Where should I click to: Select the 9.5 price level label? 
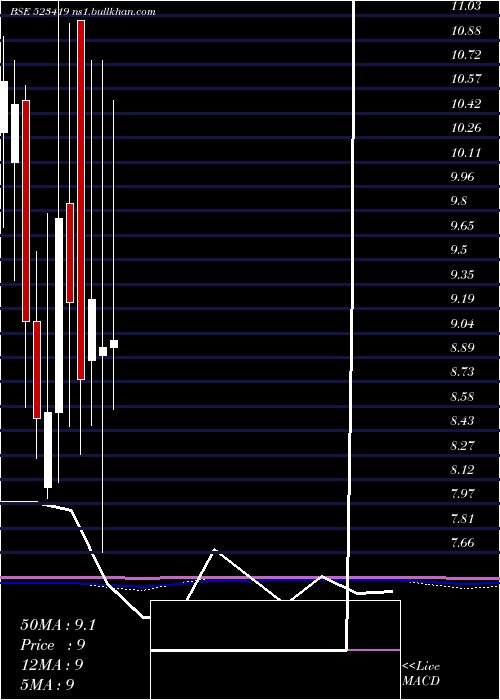click(x=458, y=250)
